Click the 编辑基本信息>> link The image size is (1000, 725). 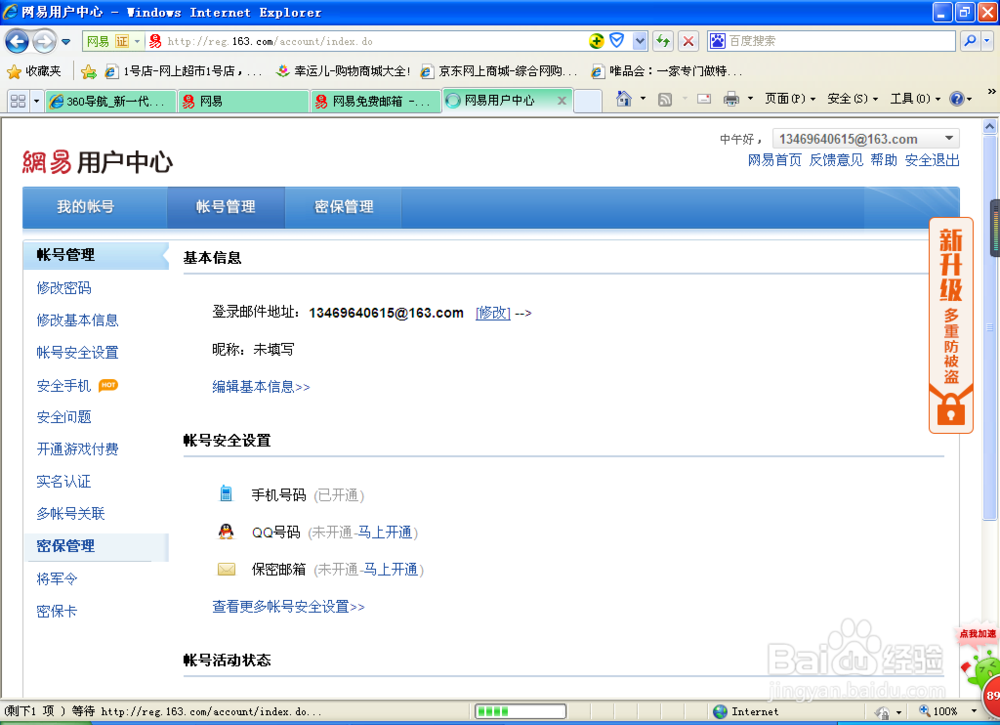click(x=261, y=387)
